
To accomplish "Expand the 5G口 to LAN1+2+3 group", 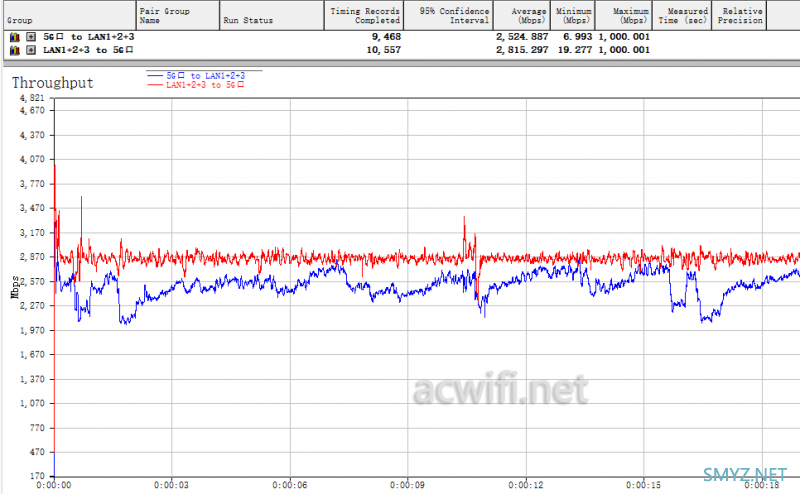I will point(30,37).
